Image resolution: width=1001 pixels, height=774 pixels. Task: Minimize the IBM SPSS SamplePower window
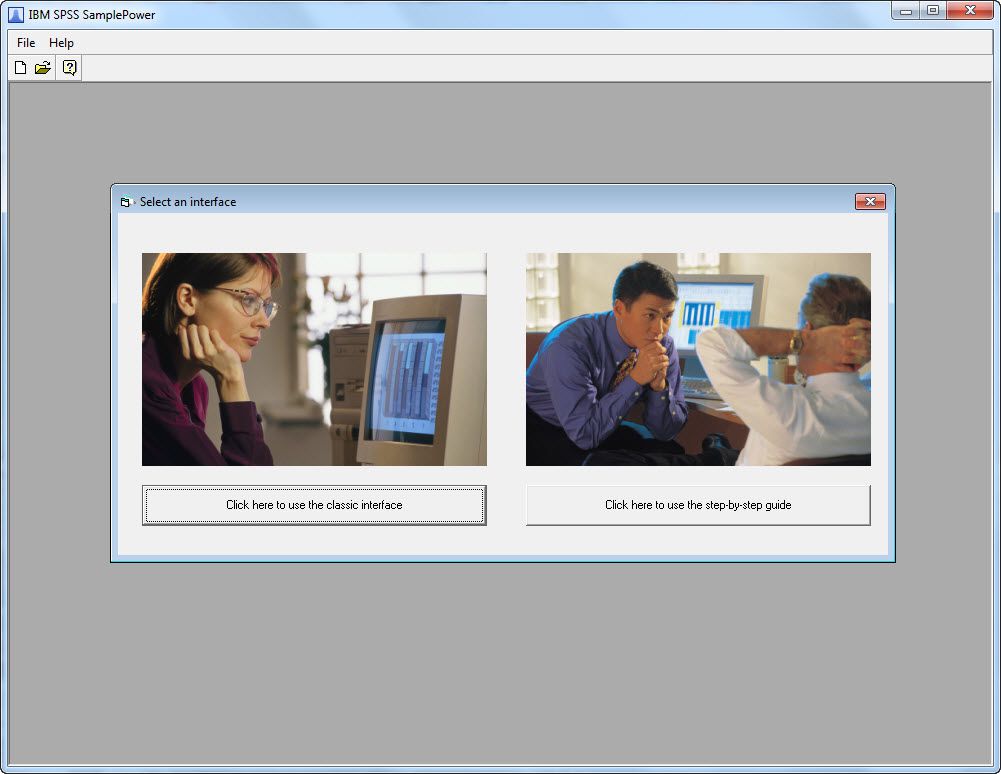[905, 11]
